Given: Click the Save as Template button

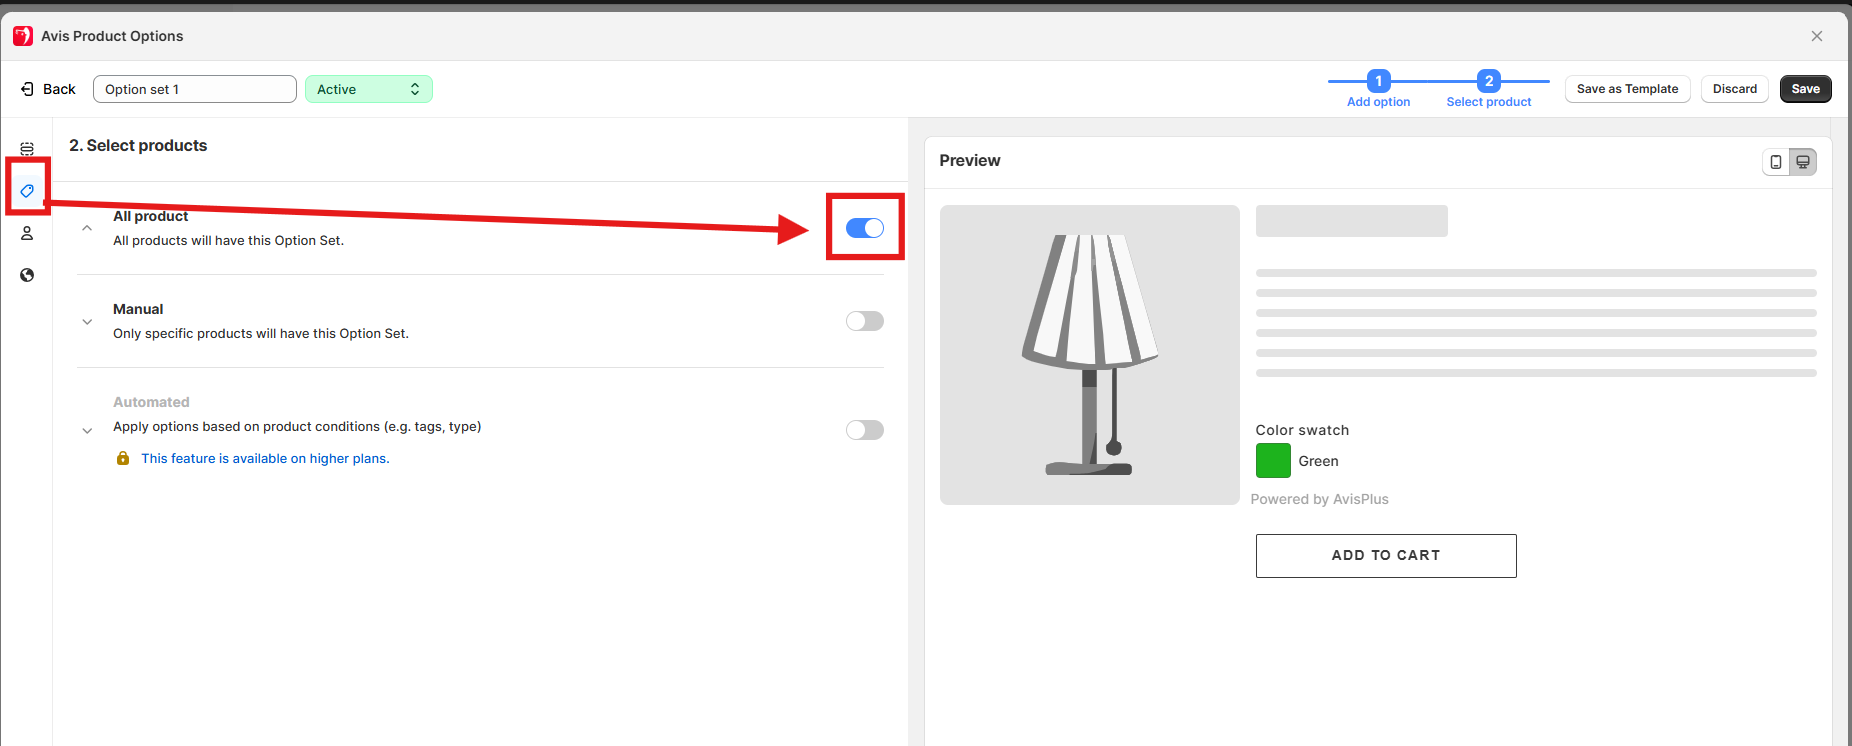Looking at the screenshot, I should pos(1627,89).
